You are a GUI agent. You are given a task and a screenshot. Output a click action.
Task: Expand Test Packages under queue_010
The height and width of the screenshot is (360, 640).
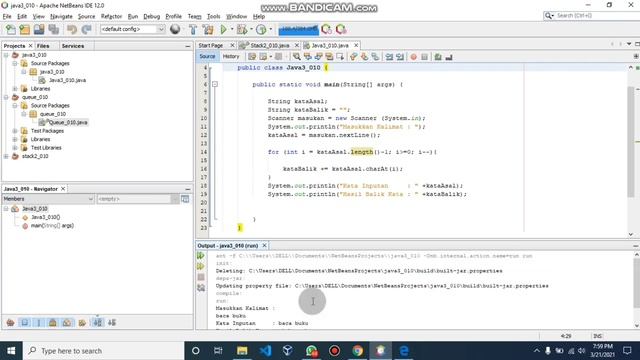click(x=15, y=131)
